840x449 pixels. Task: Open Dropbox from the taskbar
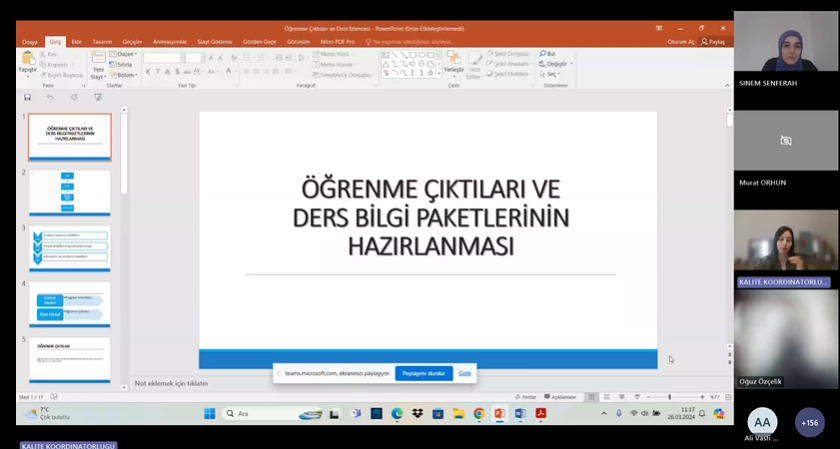click(417, 413)
